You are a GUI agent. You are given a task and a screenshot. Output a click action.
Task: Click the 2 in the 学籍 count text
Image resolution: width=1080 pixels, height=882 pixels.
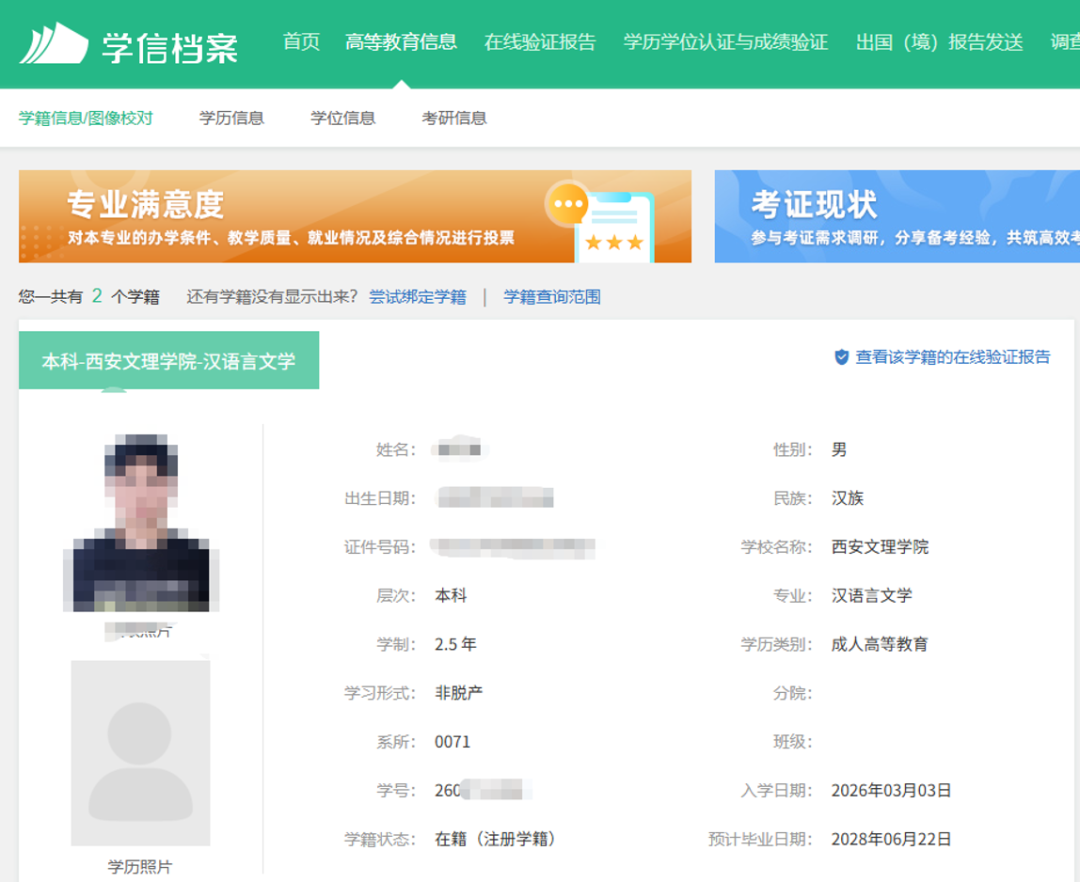96,296
